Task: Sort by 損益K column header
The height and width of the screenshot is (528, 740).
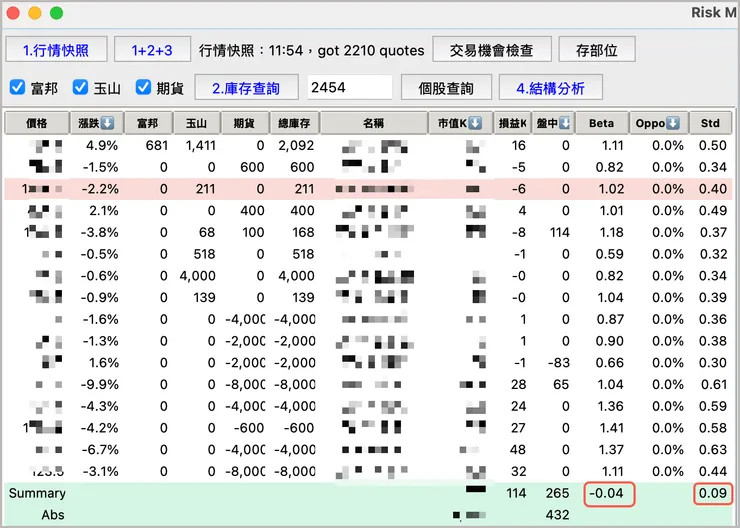Action: (513, 123)
